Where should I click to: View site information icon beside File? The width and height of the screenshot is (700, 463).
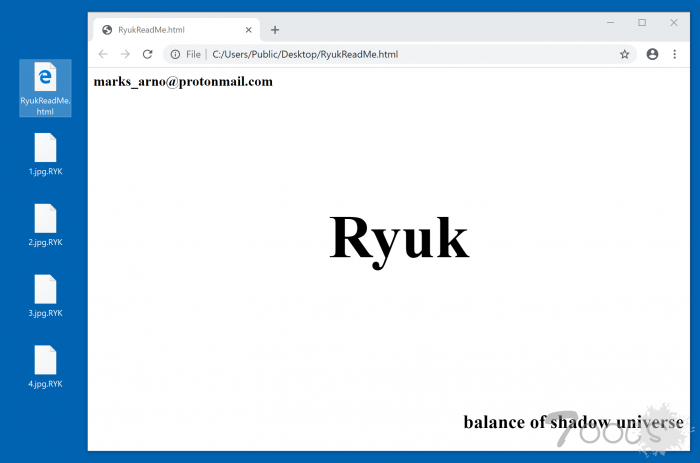(x=175, y=54)
